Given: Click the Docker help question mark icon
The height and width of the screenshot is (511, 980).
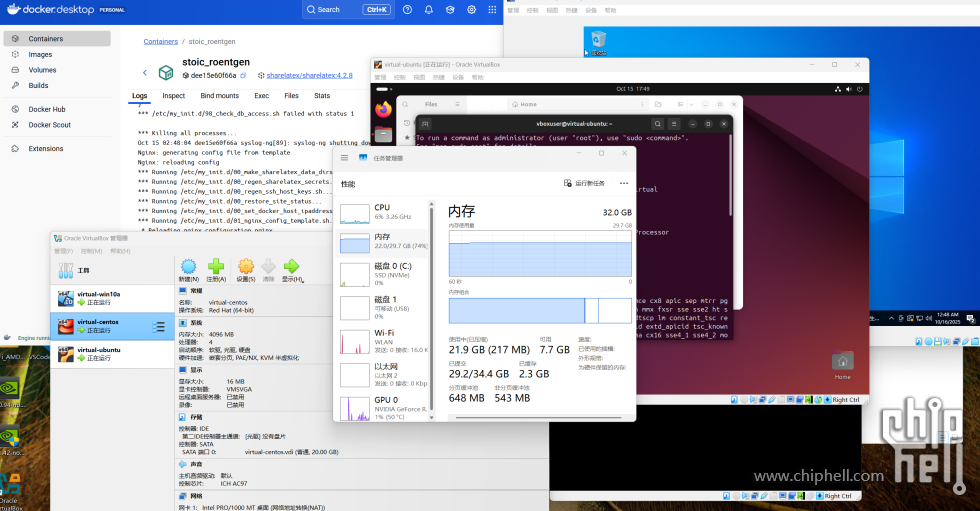Looking at the screenshot, I should (x=407, y=9).
